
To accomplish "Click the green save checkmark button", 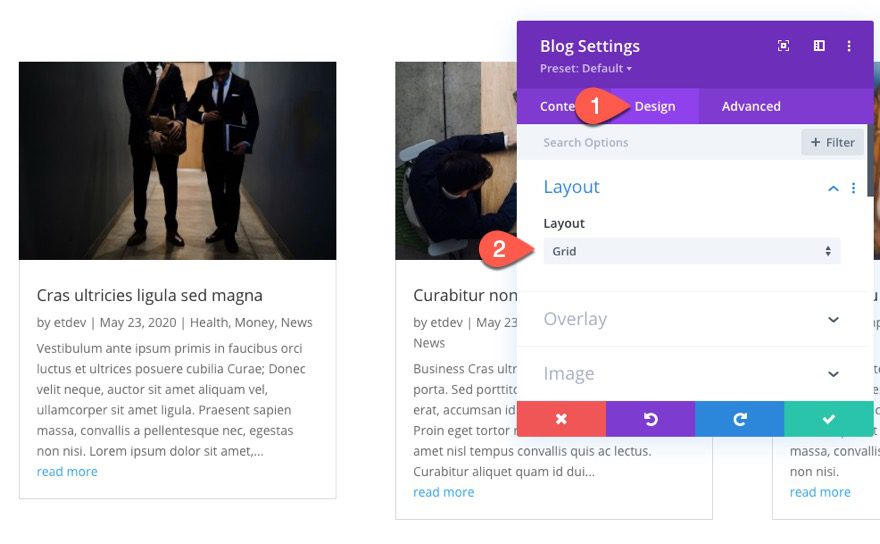I will point(829,419).
